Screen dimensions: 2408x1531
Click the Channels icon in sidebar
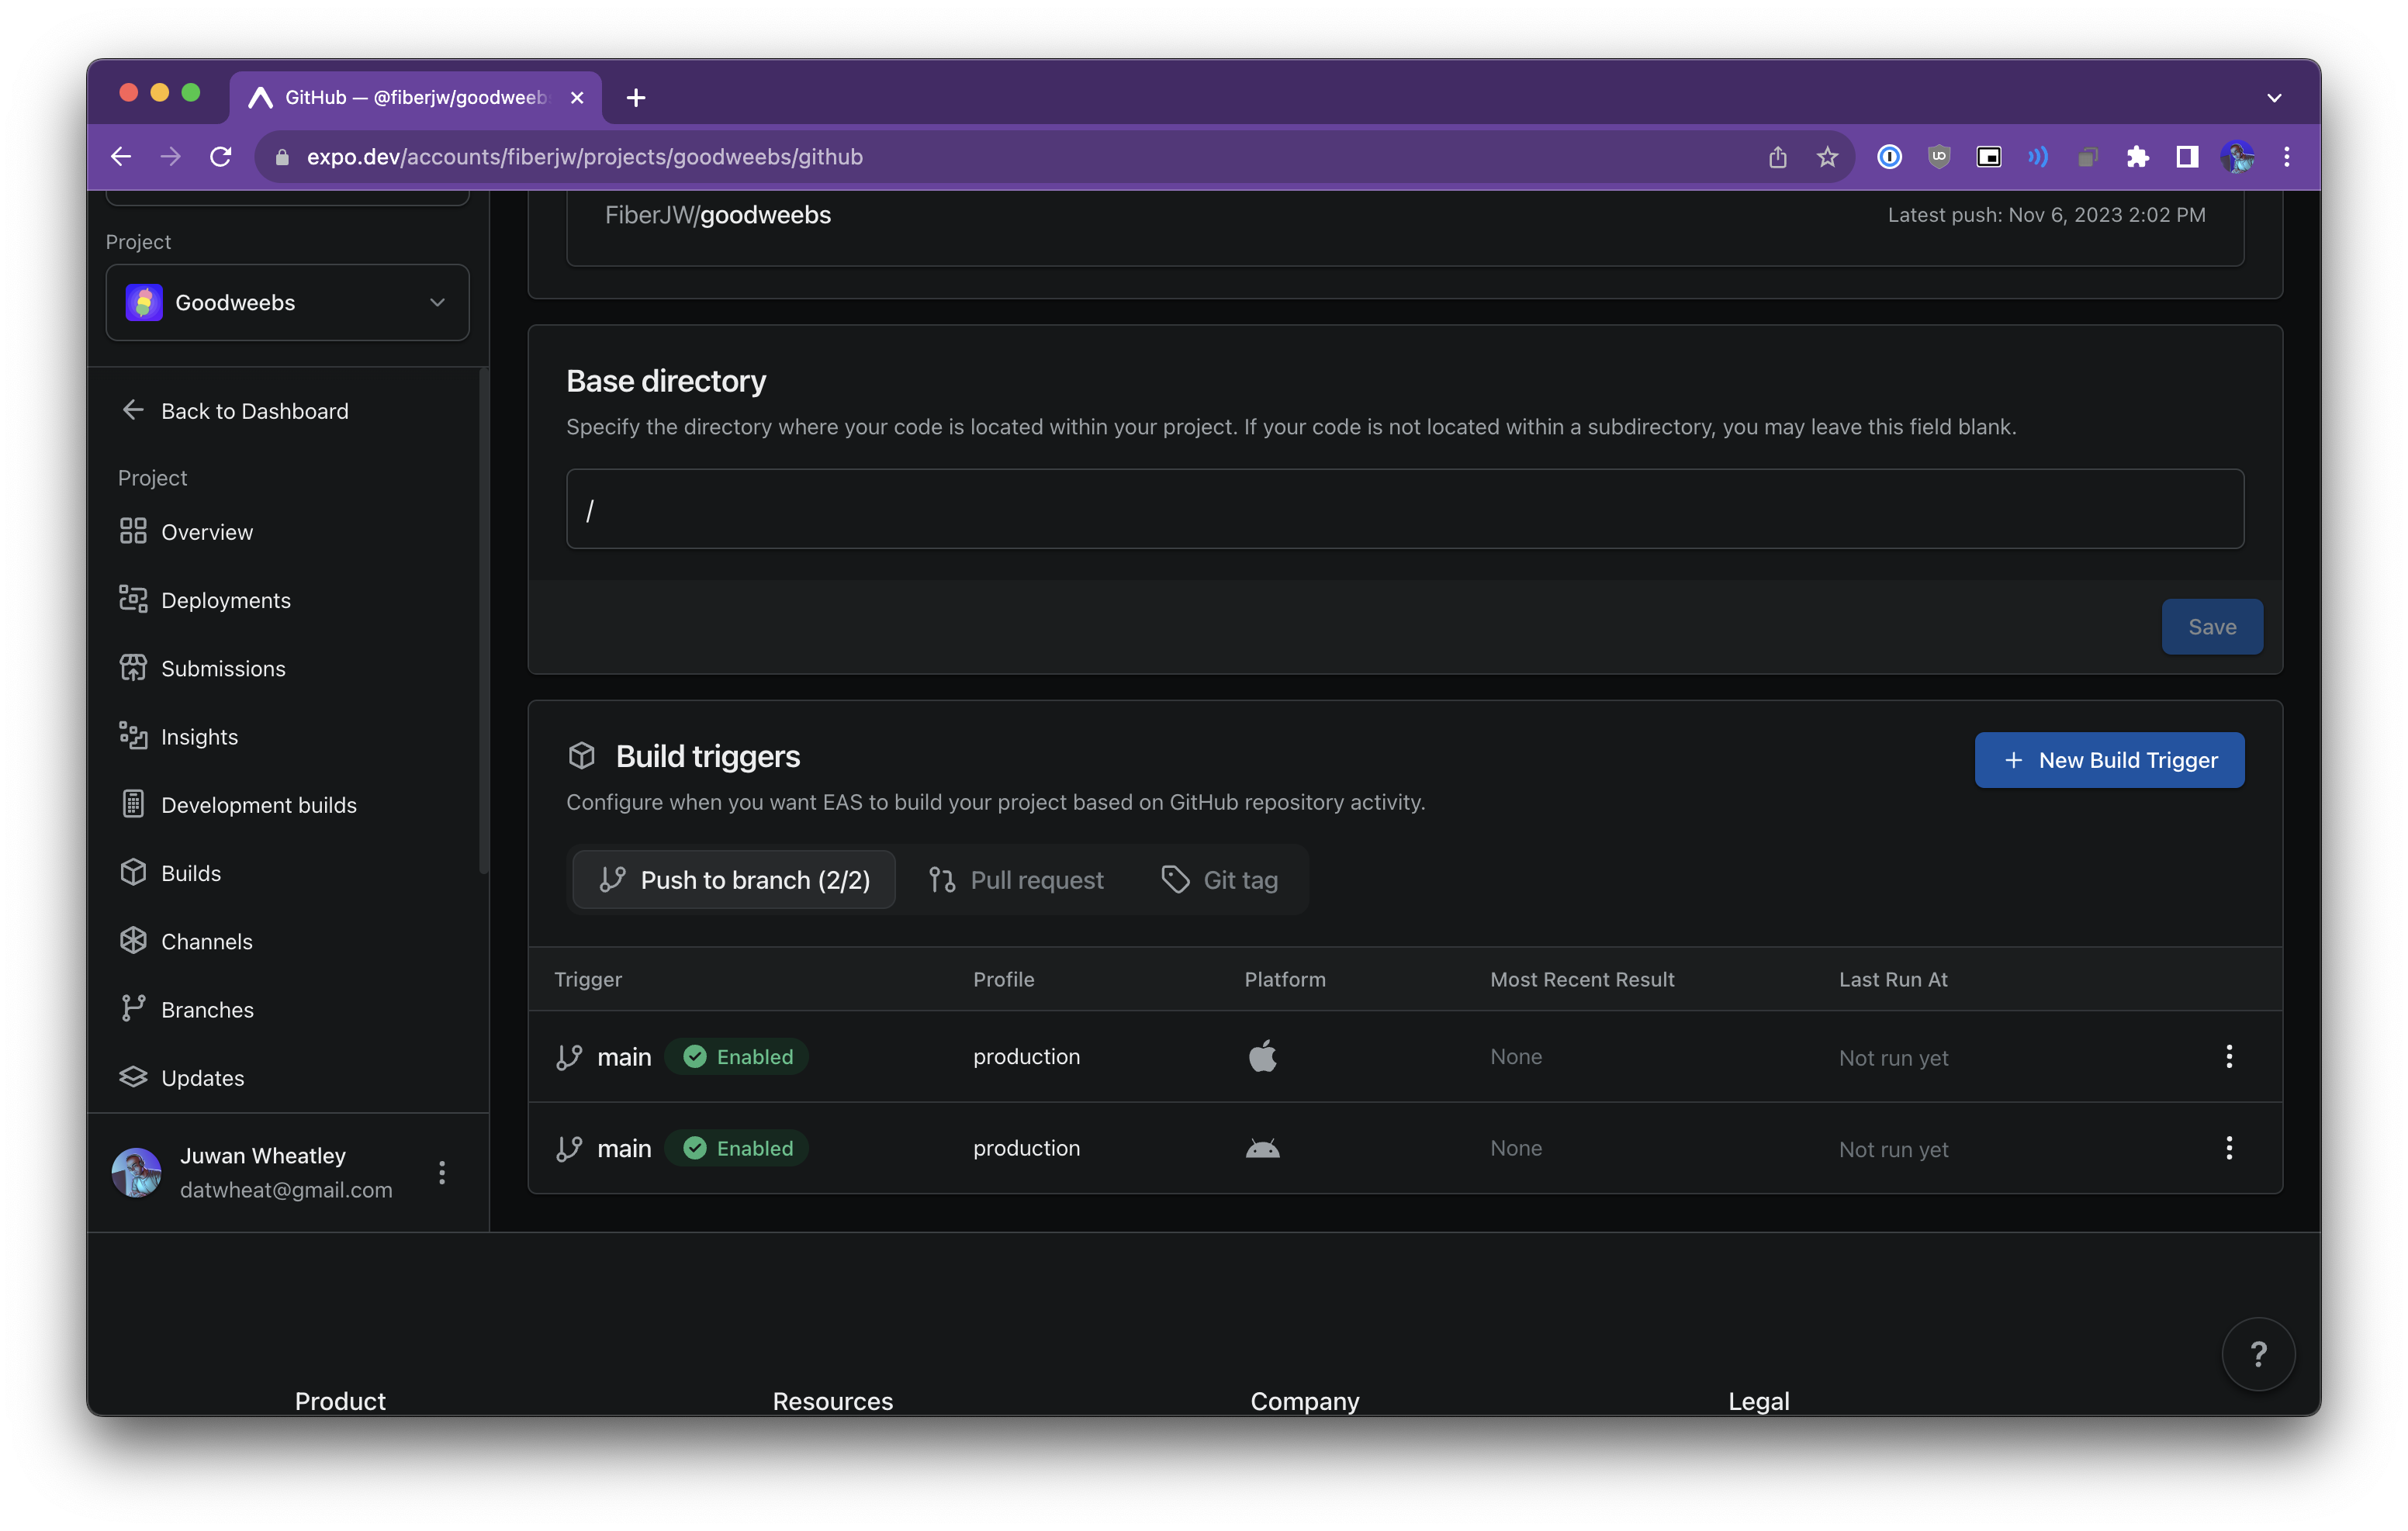(133, 940)
